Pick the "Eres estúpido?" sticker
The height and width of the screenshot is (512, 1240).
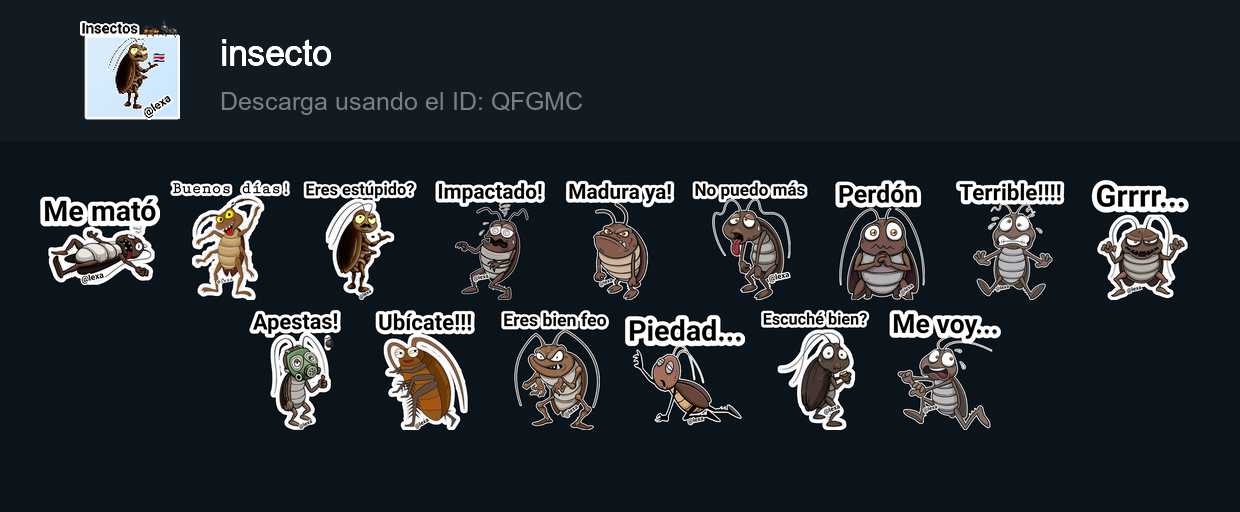coord(360,240)
